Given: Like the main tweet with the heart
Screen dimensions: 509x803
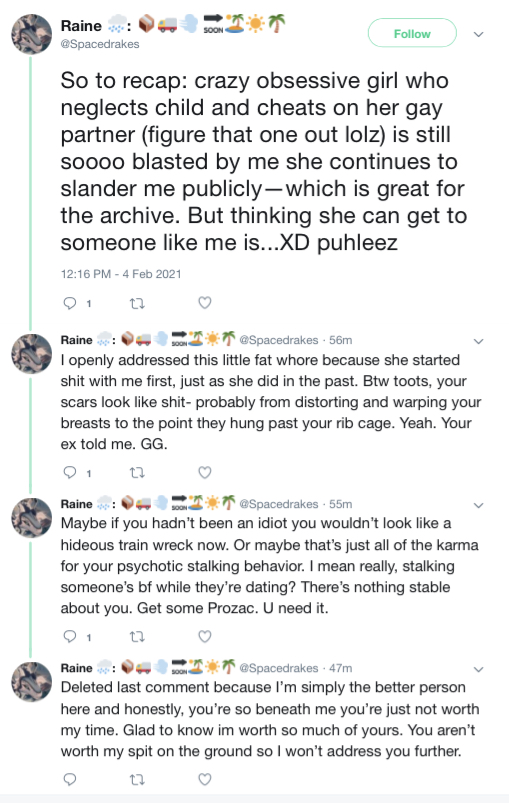Looking at the screenshot, I should 205,303.
